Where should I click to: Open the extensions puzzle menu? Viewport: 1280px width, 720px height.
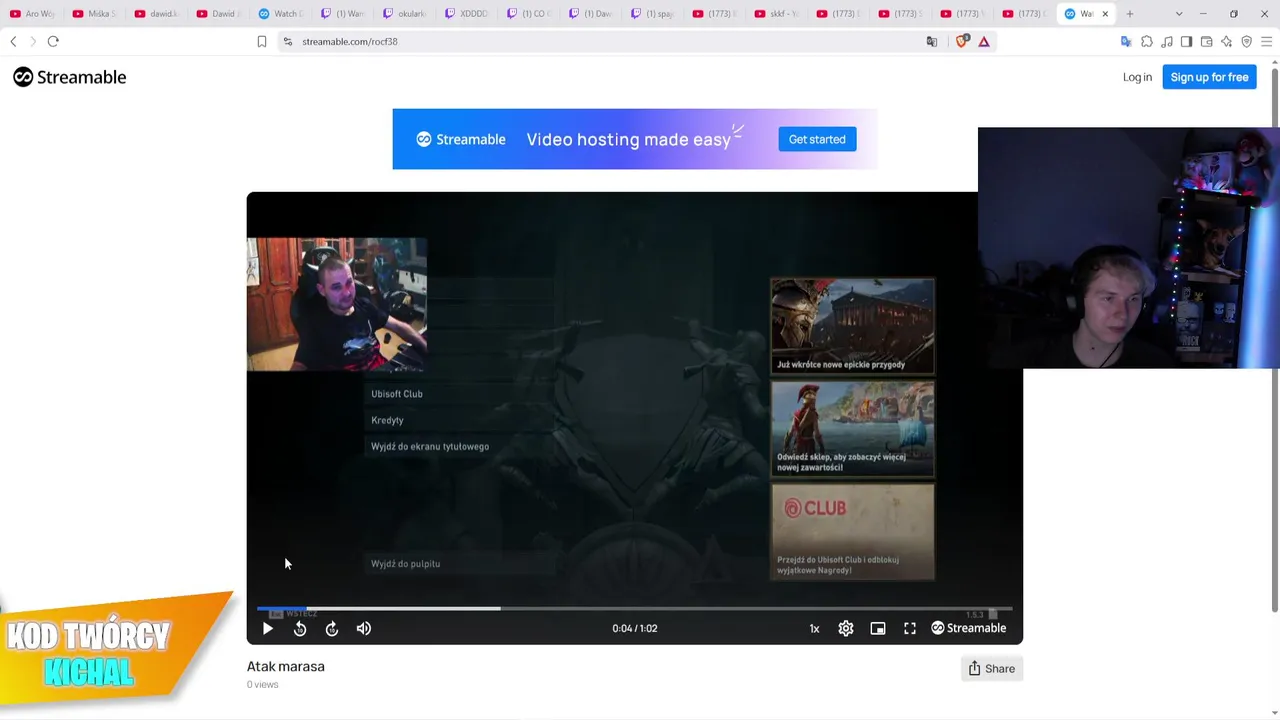(x=1147, y=41)
